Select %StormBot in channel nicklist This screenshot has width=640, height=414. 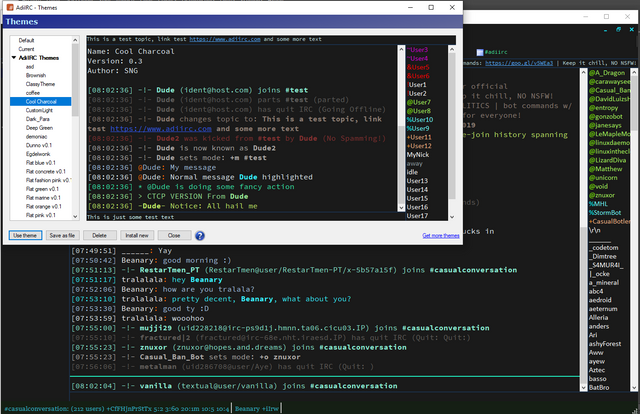tap(605, 213)
